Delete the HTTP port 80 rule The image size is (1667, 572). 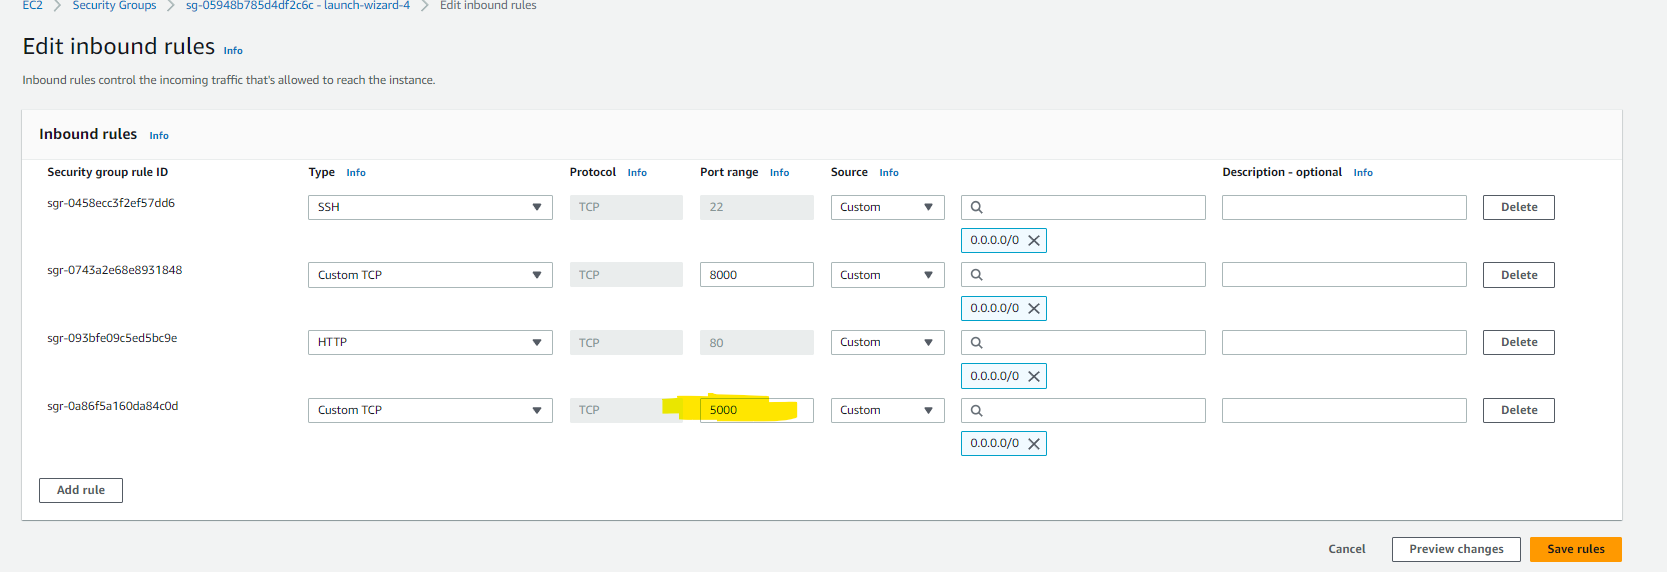pos(1518,342)
